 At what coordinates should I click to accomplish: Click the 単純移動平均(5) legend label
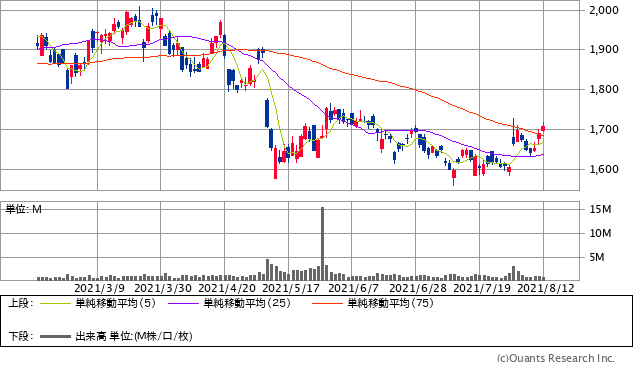[x=115, y=303]
